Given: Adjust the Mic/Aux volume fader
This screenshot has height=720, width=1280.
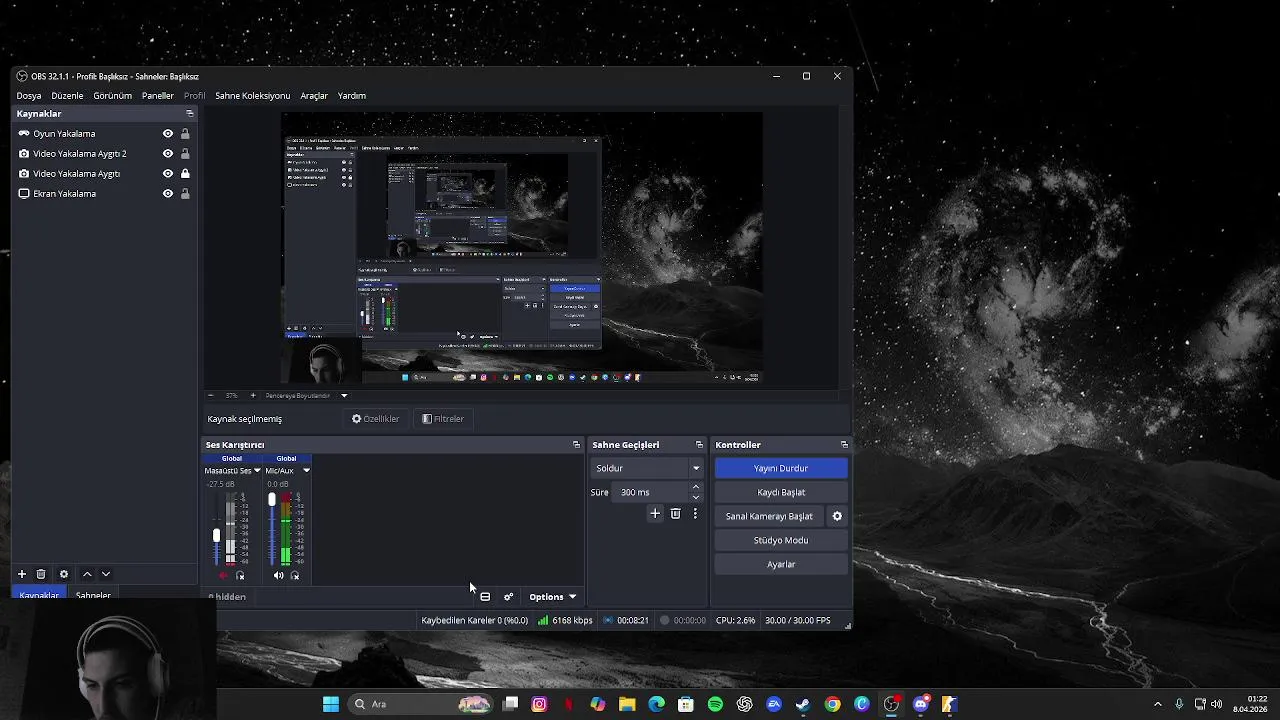Looking at the screenshot, I should [271, 499].
